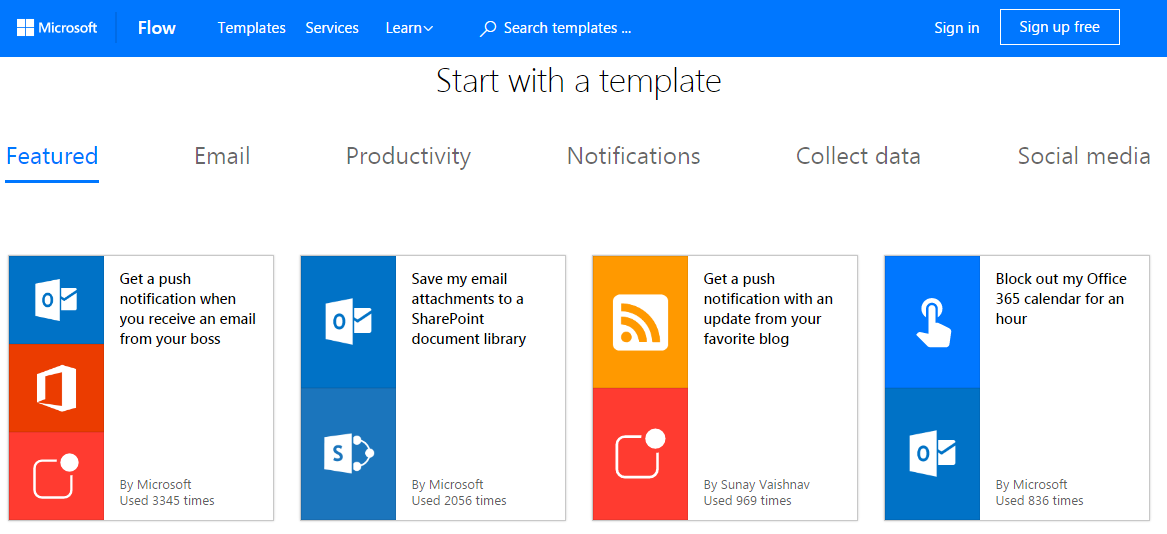Click the Sign in link
1167x534 pixels.
(957, 28)
